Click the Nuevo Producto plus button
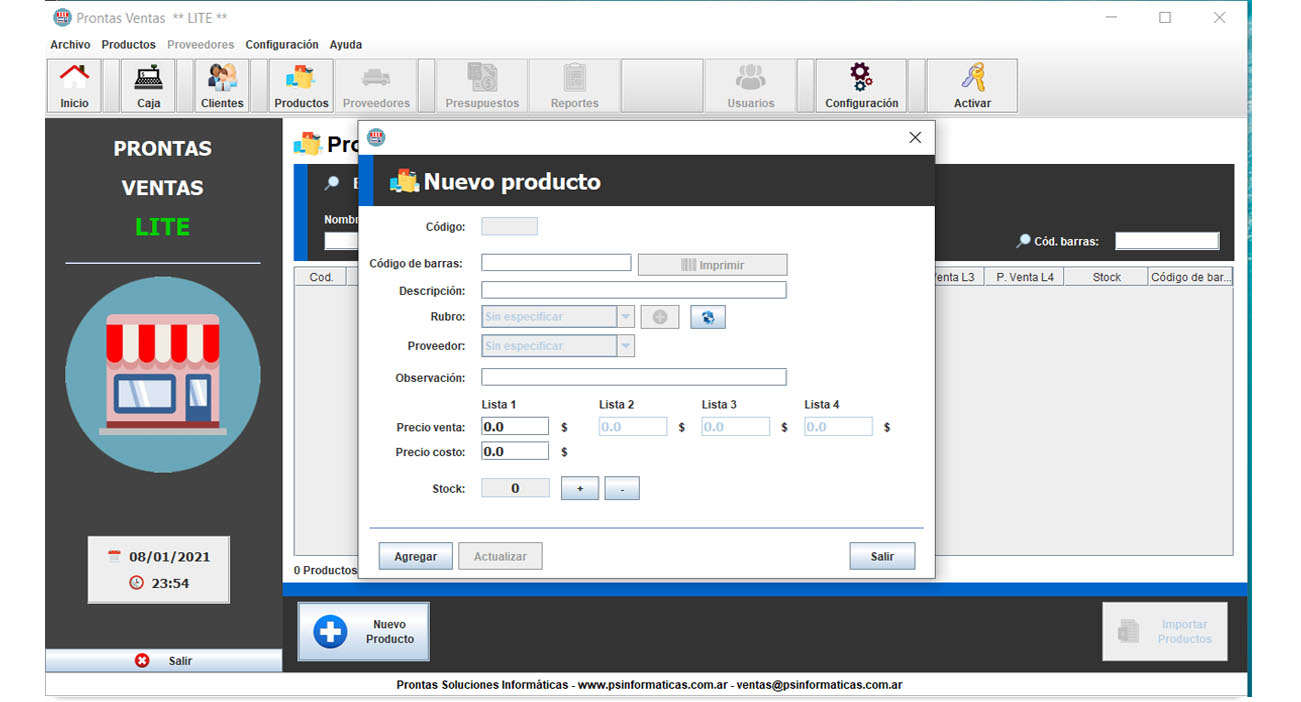Image resolution: width=1301 pixels, height=702 pixels. 364,631
